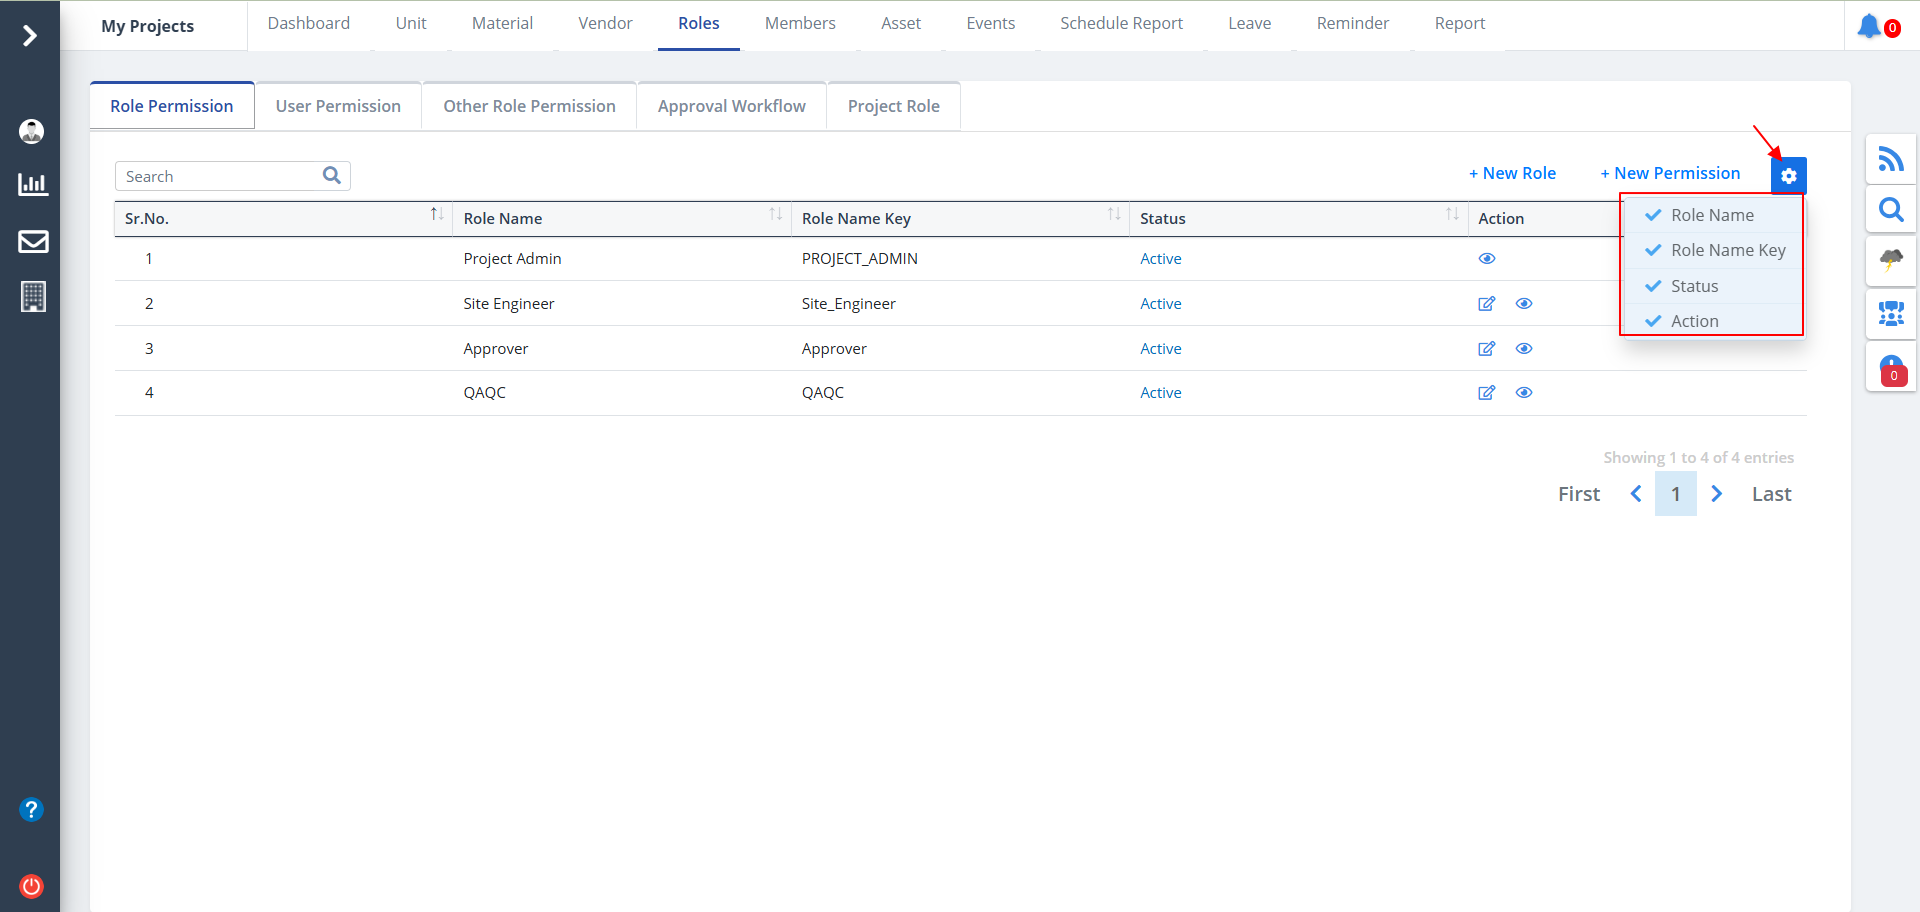The width and height of the screenshot is (1920, 912).
Task: Sort table by Role Name column
Action: point(775,215)
